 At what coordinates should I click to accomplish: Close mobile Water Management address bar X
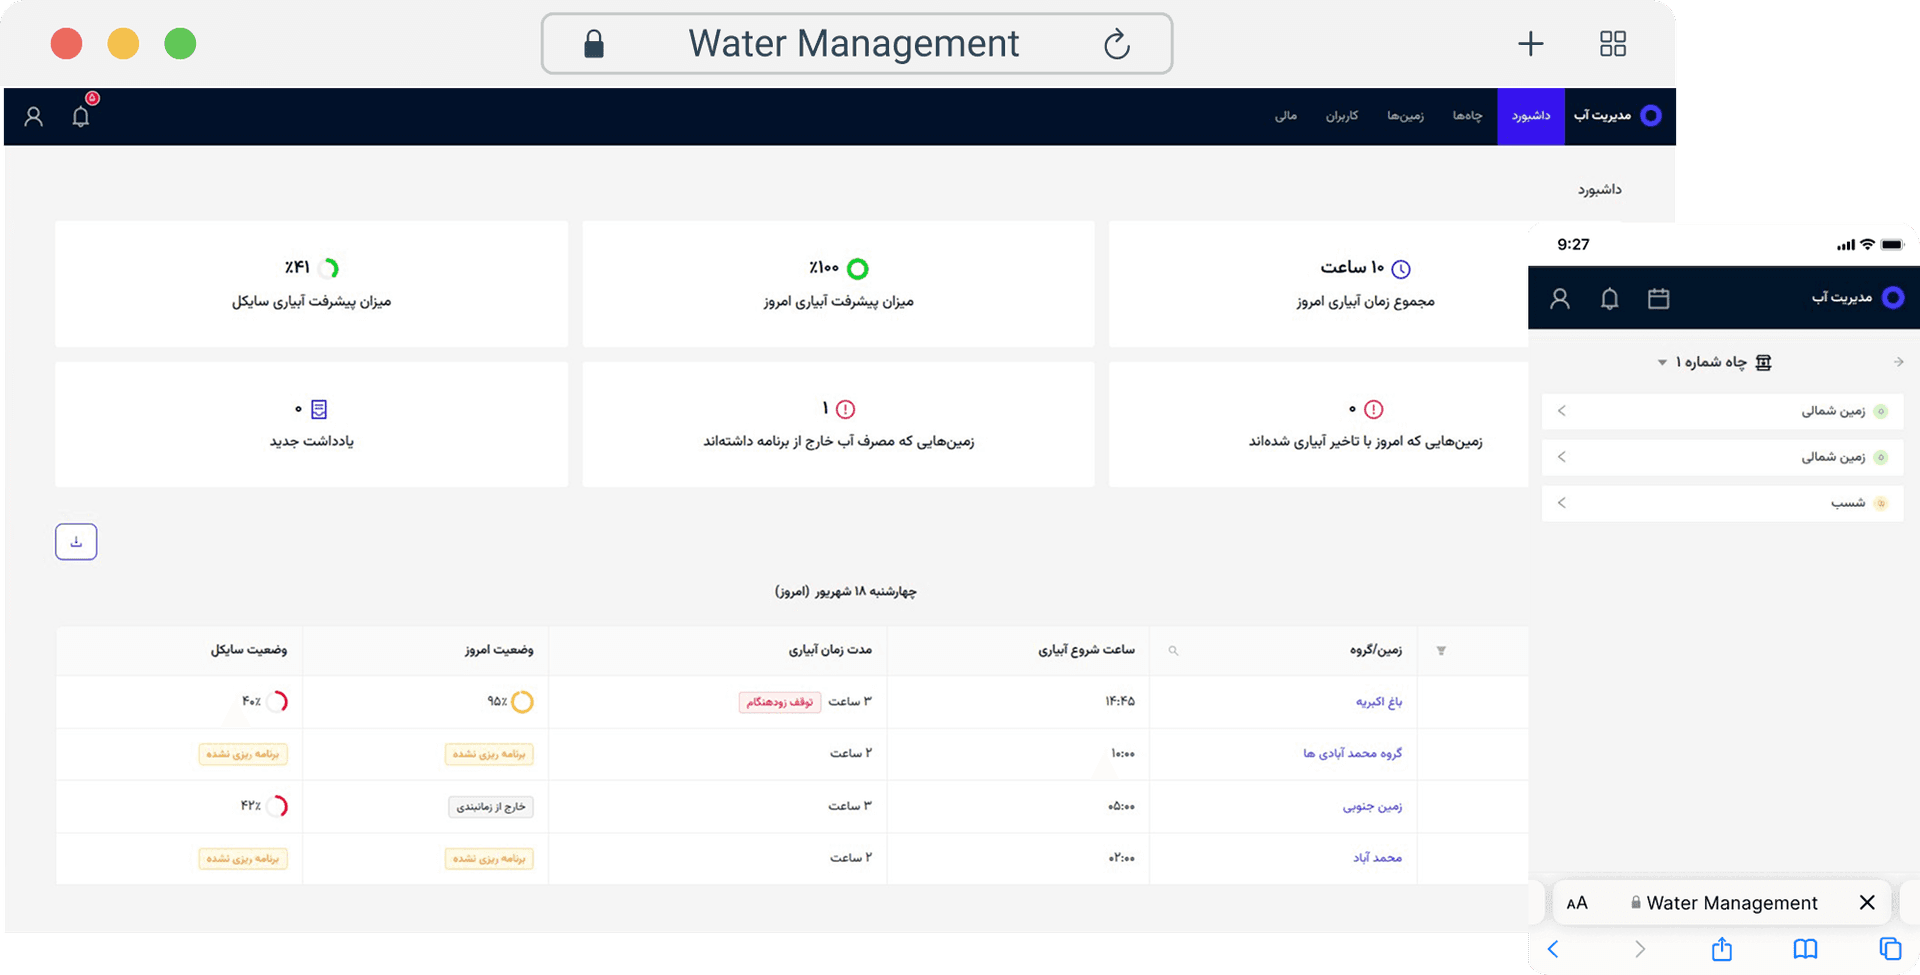tap(1867, 903)
